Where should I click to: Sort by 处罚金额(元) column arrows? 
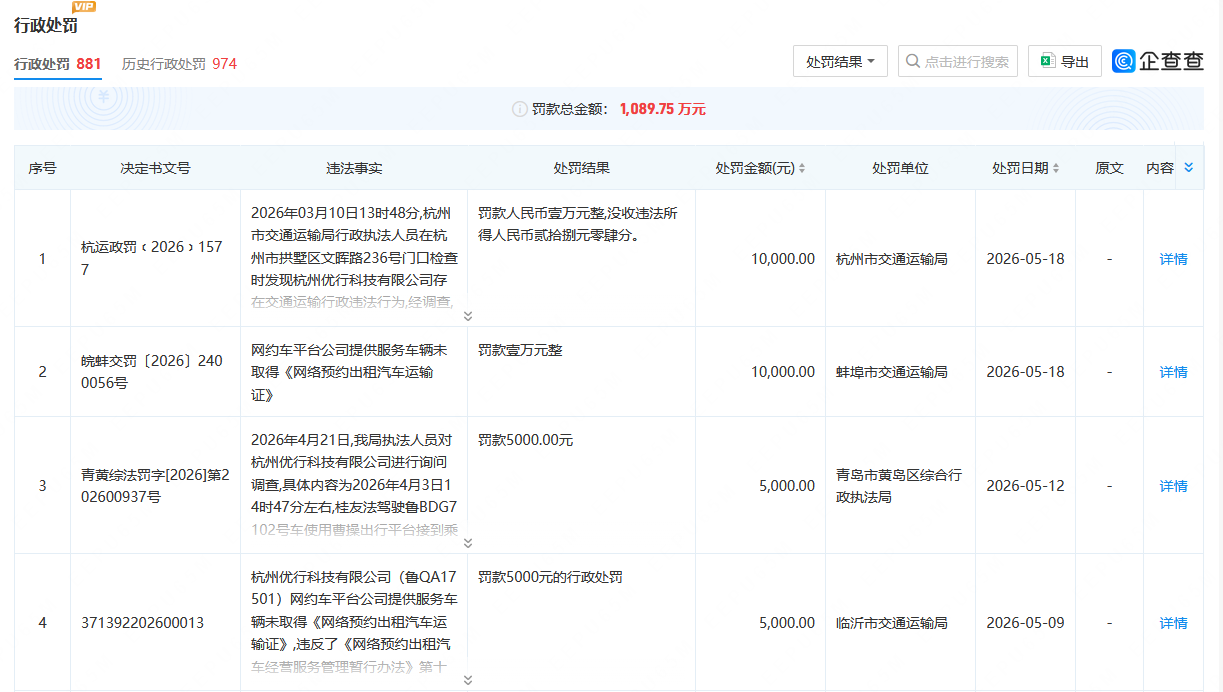pyautogui.click(x=802, y=169)
